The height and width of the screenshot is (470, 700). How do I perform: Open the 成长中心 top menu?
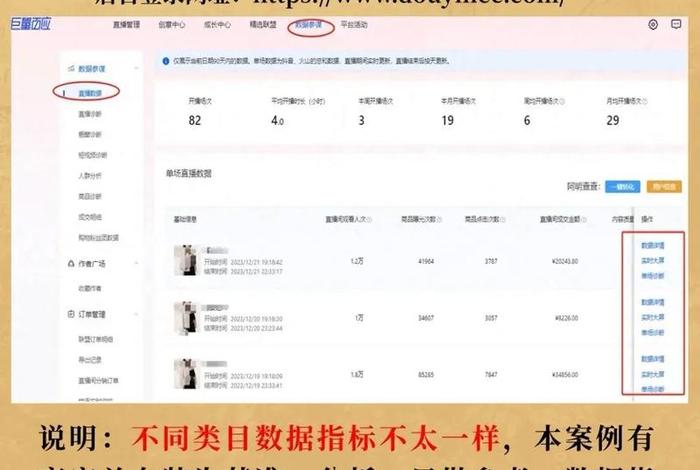pos(217,25)
